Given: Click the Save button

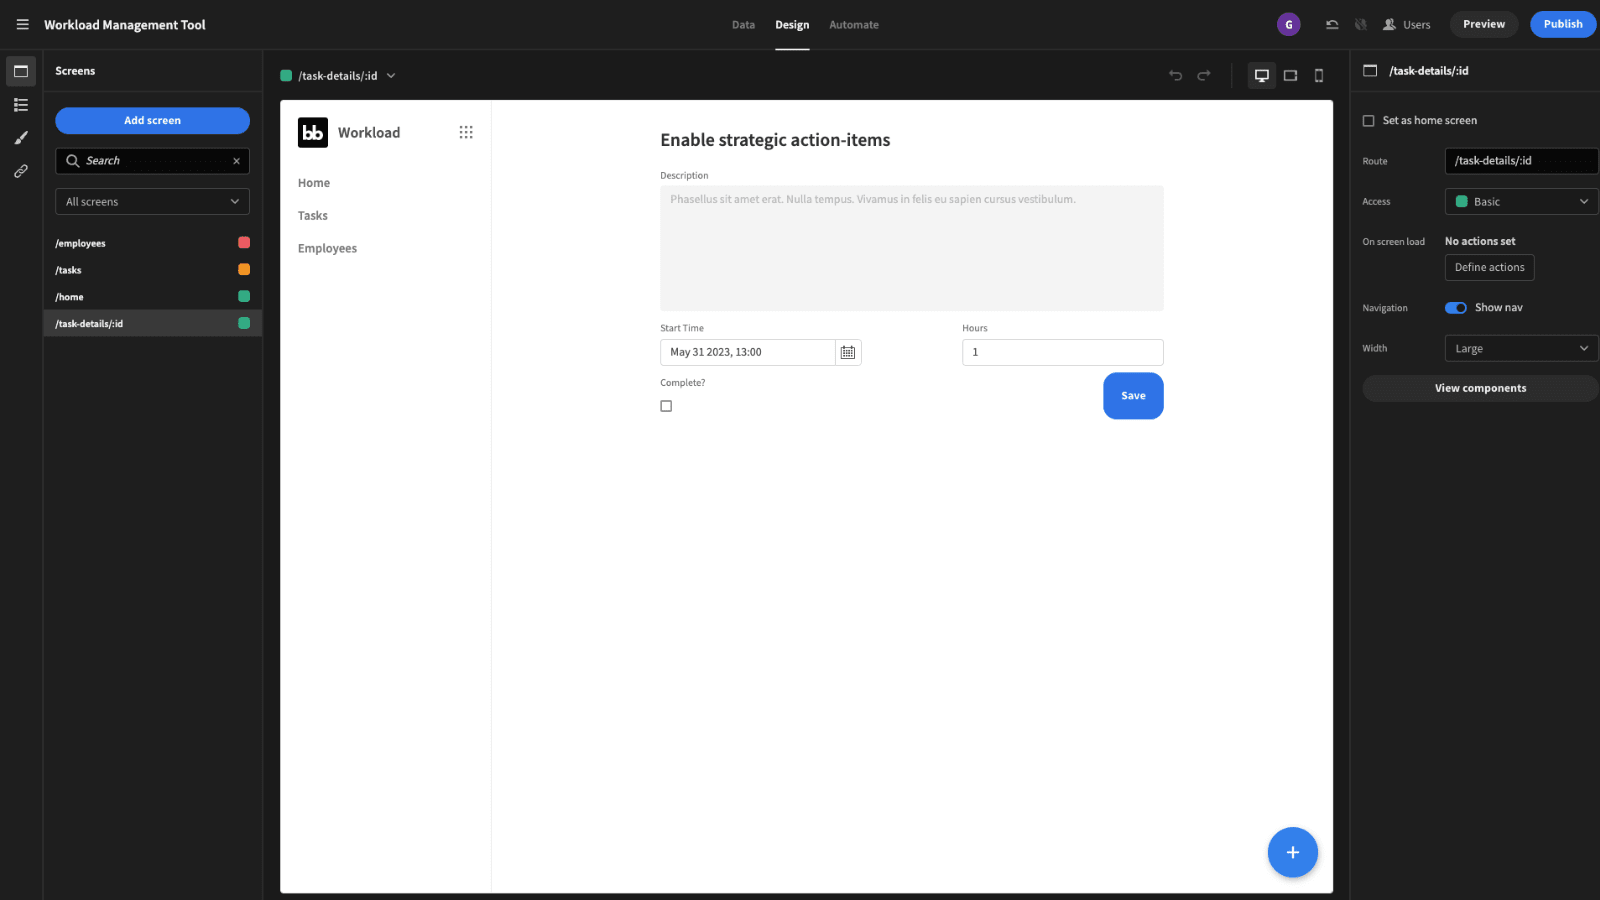Looking at the screenshot, I should click(x=1133, y=396).
